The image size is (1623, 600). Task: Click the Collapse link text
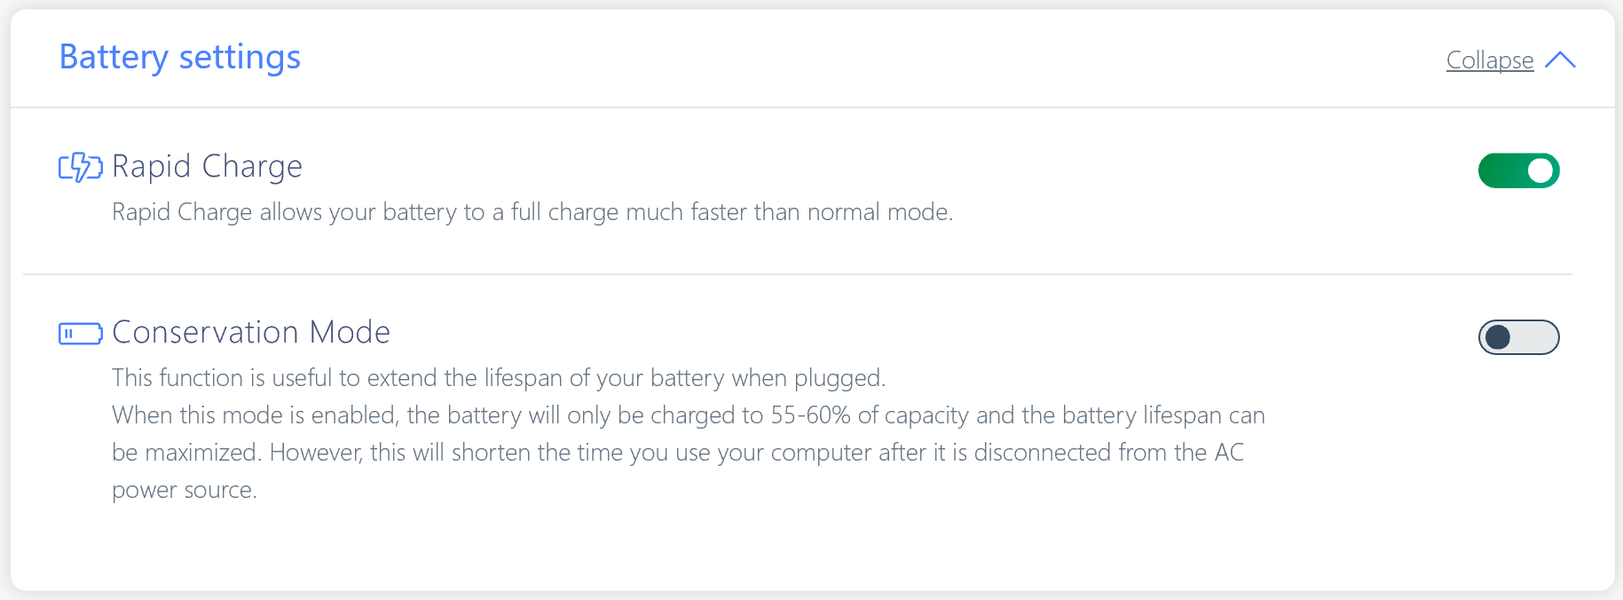tap(1489, 60)
